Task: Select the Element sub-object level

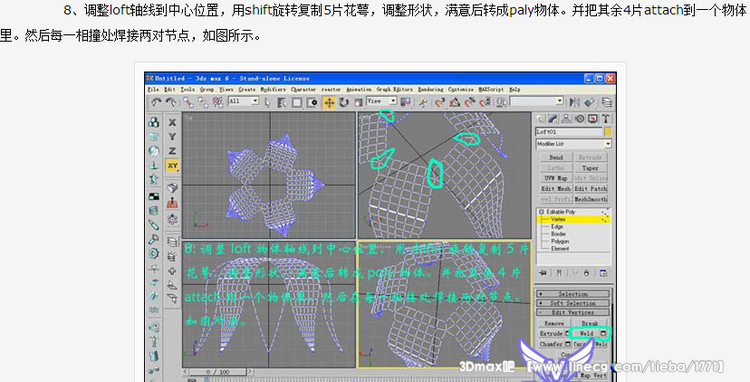Action: (x=560, y=249)
